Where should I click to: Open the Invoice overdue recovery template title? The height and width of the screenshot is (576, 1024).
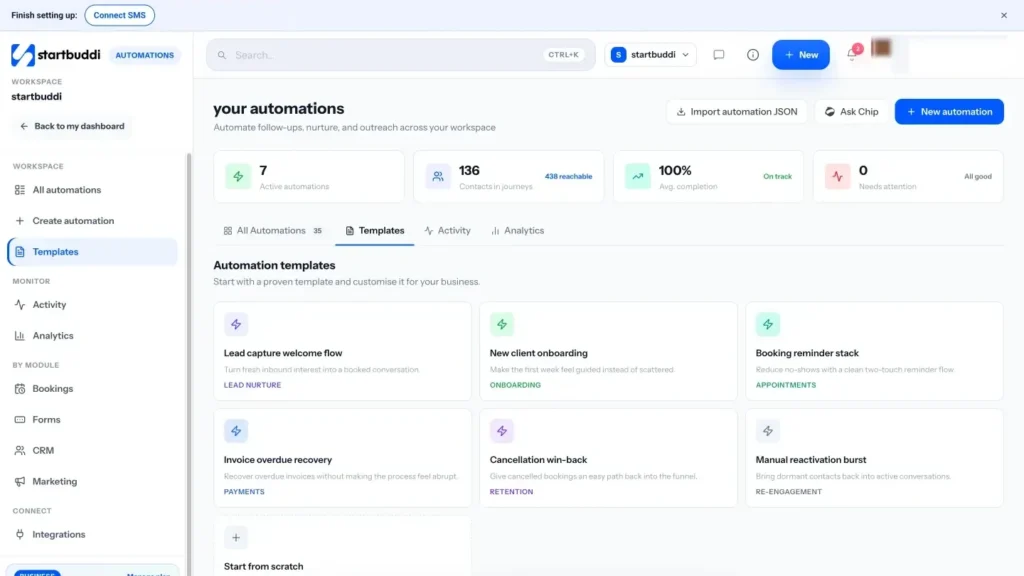(278, 460)
